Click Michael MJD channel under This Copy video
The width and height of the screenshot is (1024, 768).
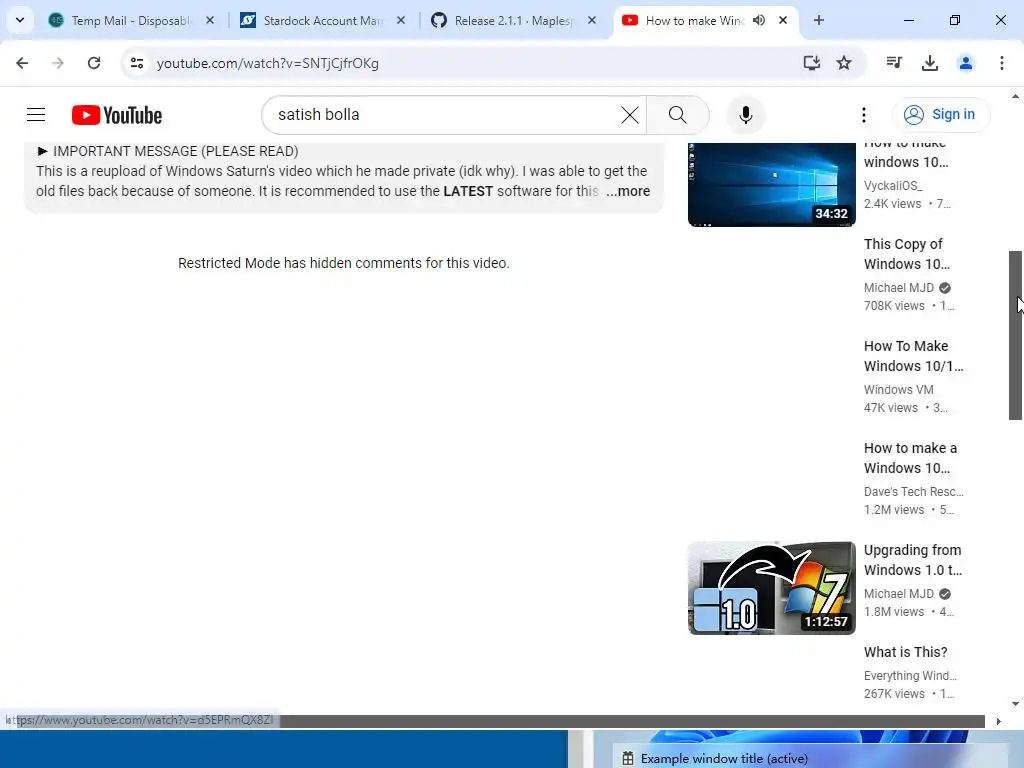(x=899, y=288)
